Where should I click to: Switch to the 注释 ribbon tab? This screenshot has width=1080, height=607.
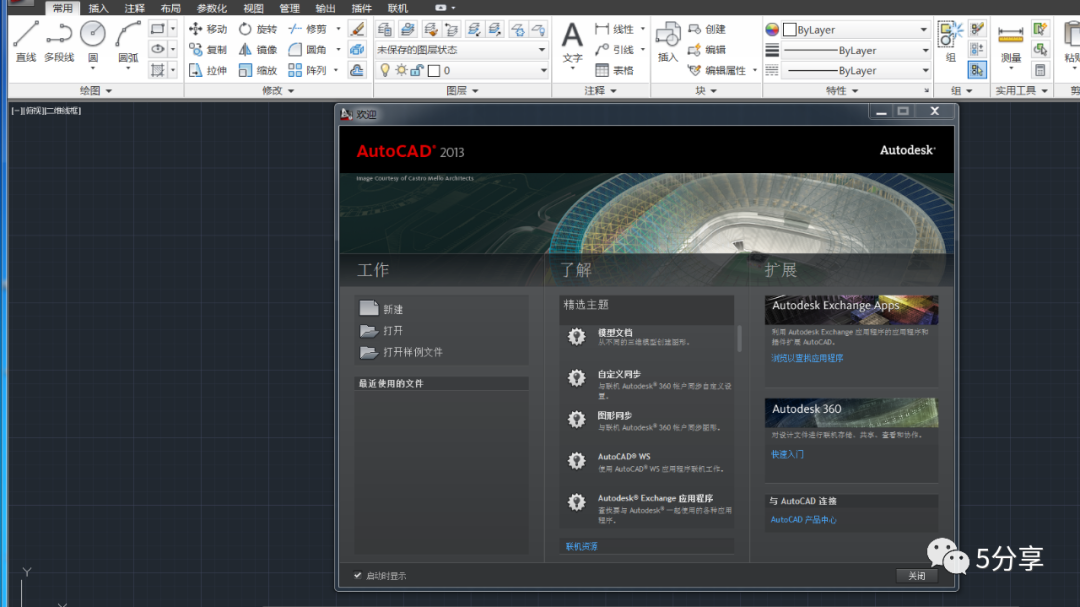click(134, 8)
